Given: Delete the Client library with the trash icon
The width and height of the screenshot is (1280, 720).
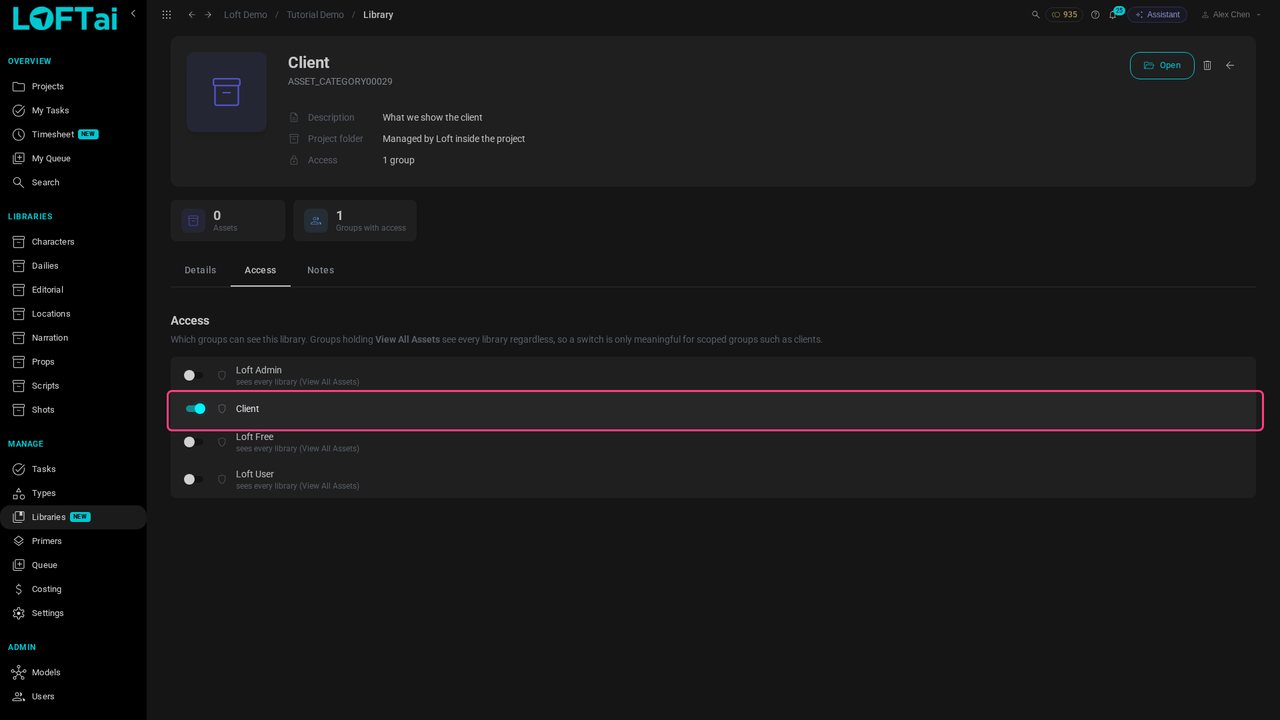Looking at the screenshot, I should coord(1207,65).
